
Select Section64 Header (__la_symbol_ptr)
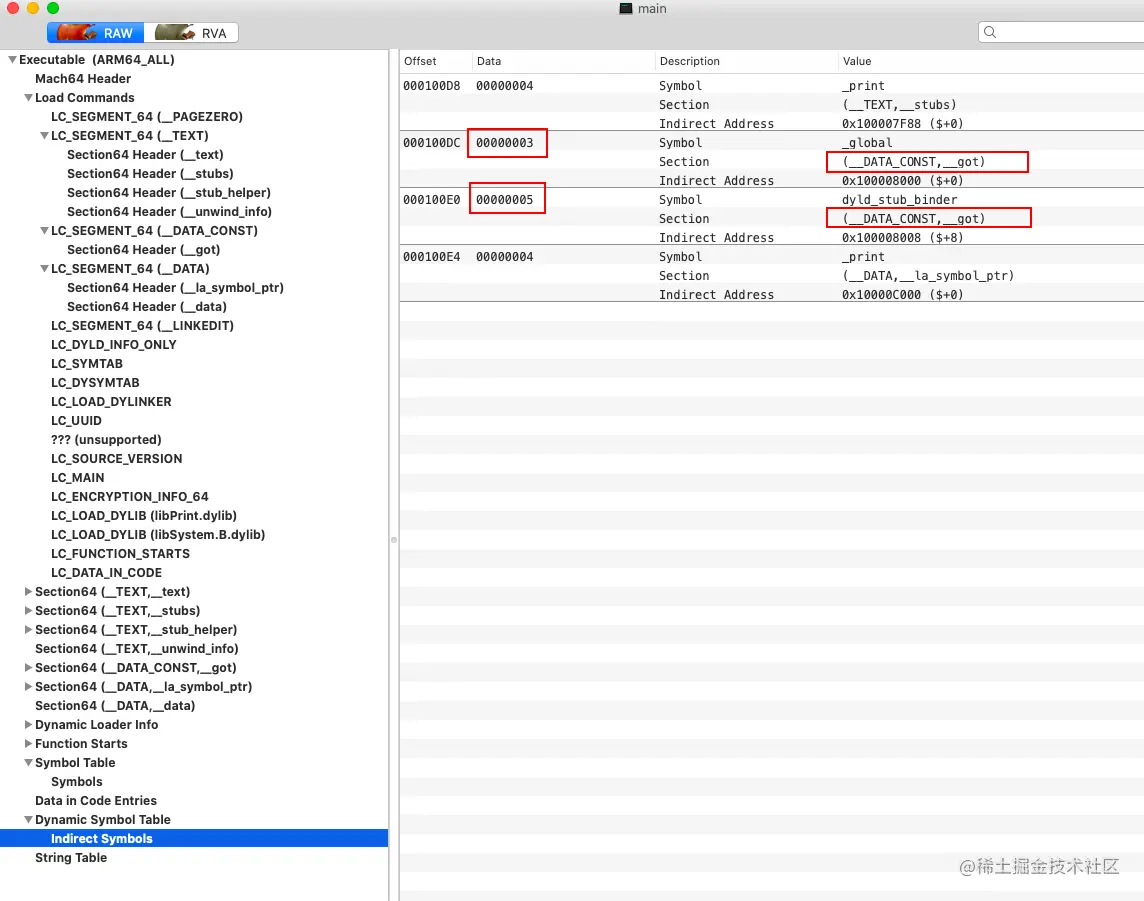pos(175,287)
